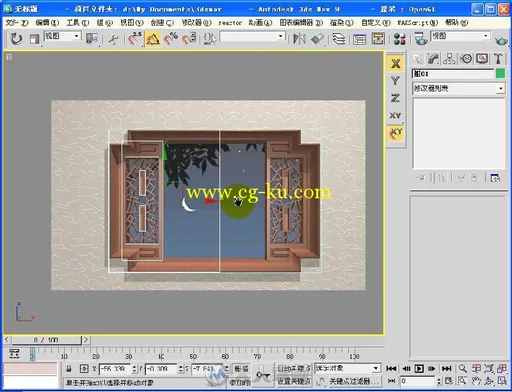Select the Arc Rotate navigation icon
The image size is (512, 392).
point(489,380)
